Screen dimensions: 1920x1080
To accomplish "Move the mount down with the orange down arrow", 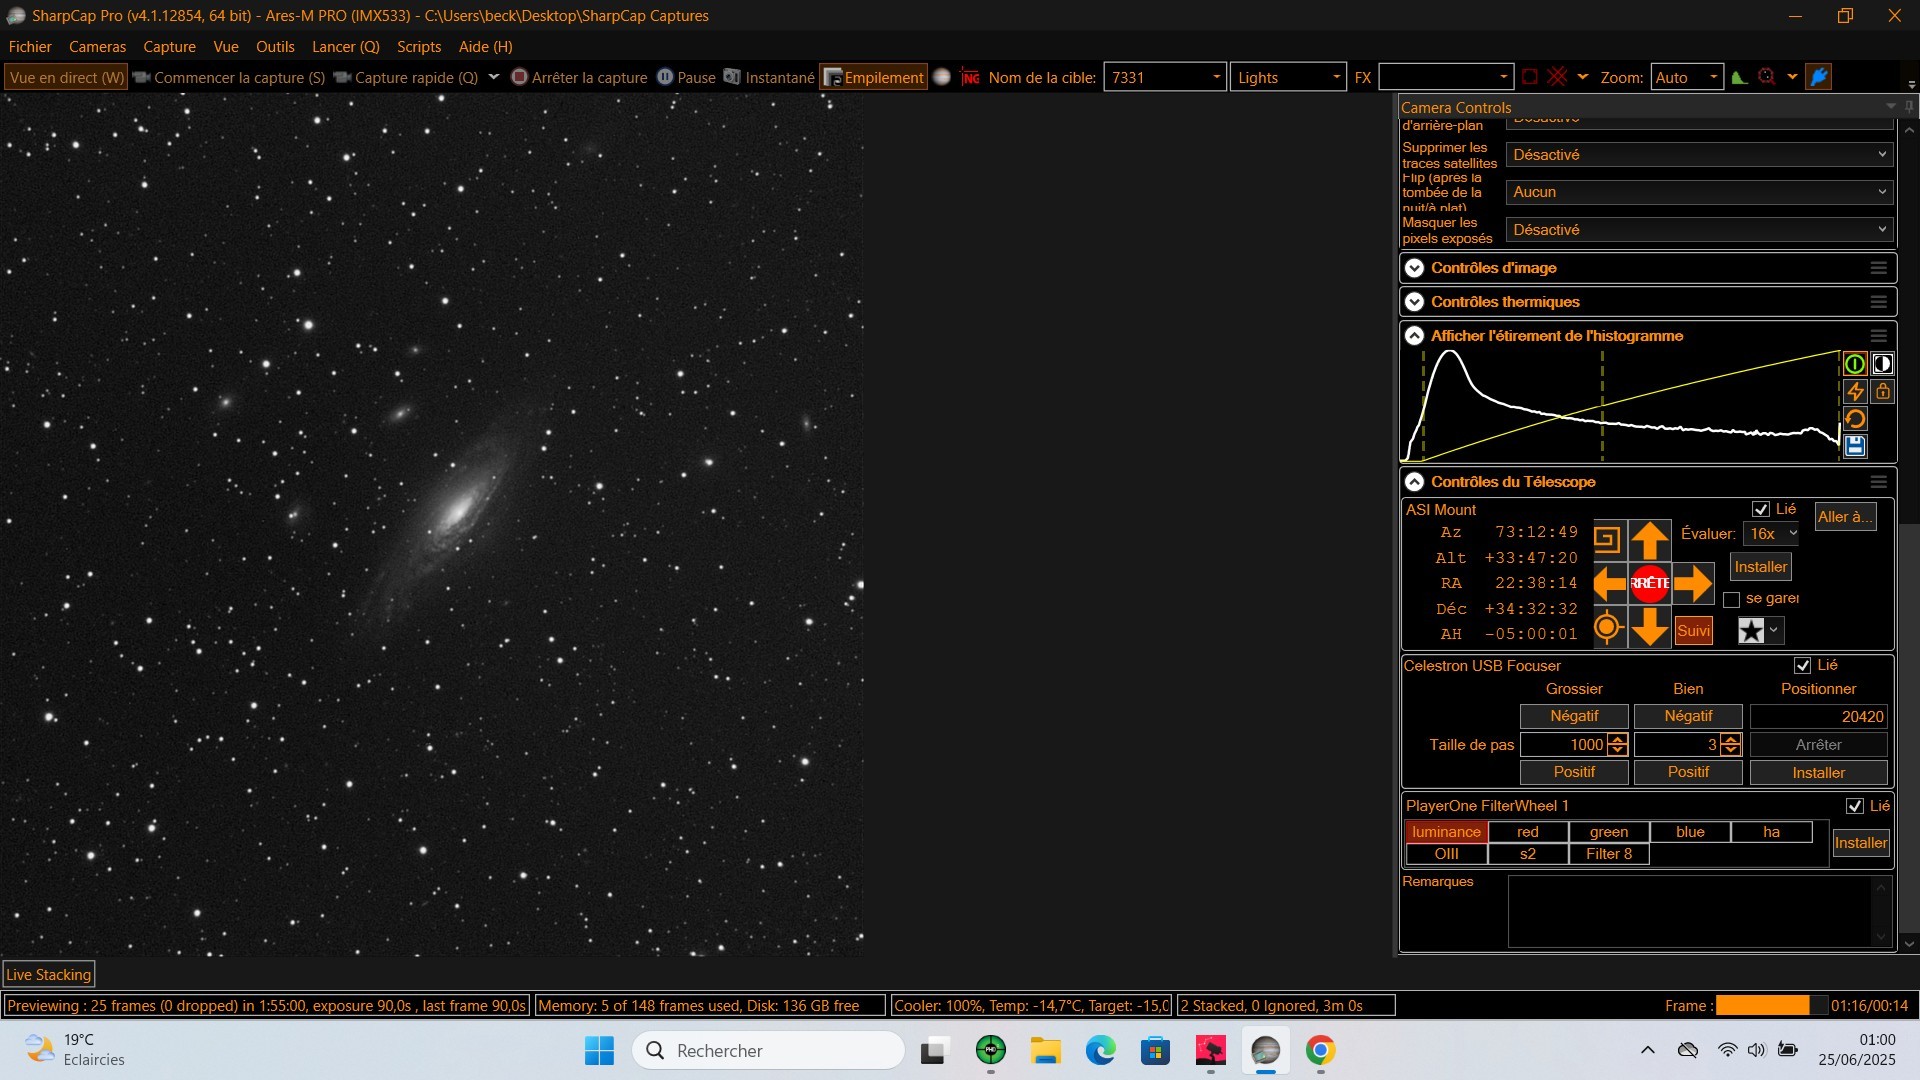I will pos(1650,628).
